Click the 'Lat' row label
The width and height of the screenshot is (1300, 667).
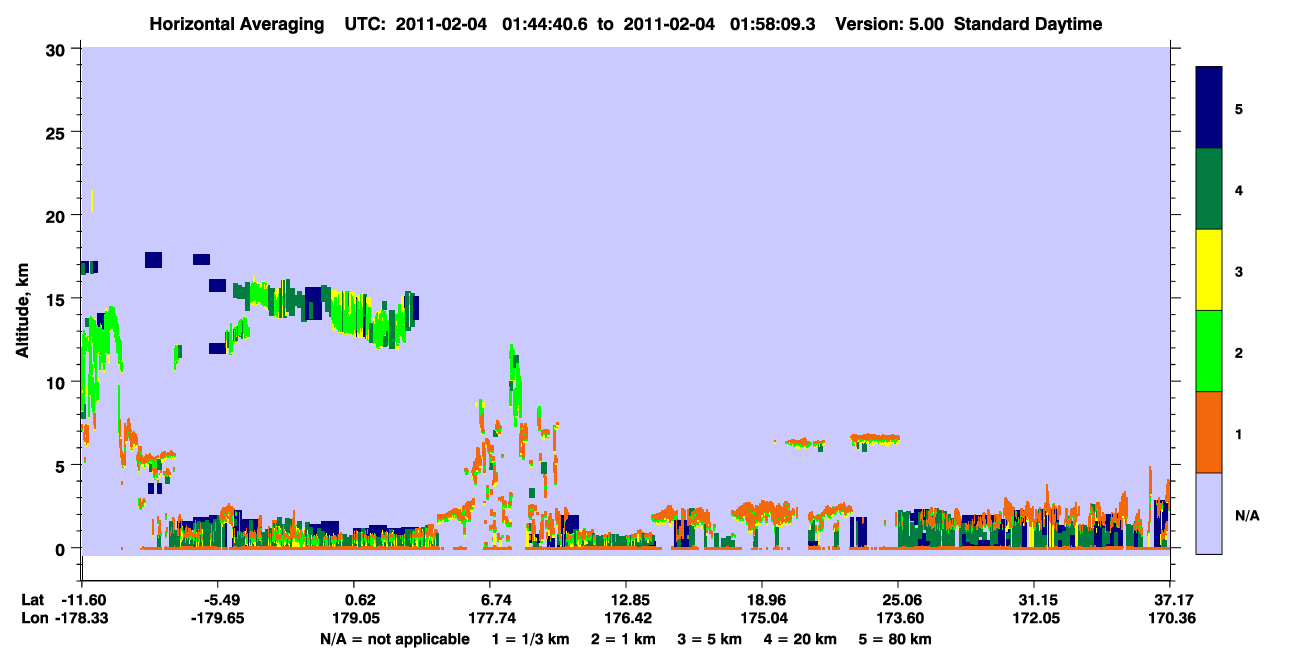[x=32, y=600]
